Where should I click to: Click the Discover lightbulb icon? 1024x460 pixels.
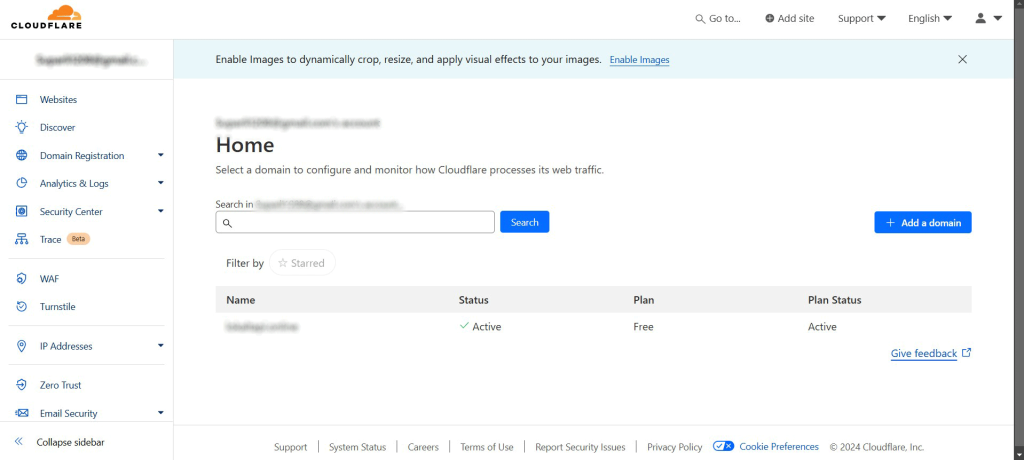click(x=21, y=128)
